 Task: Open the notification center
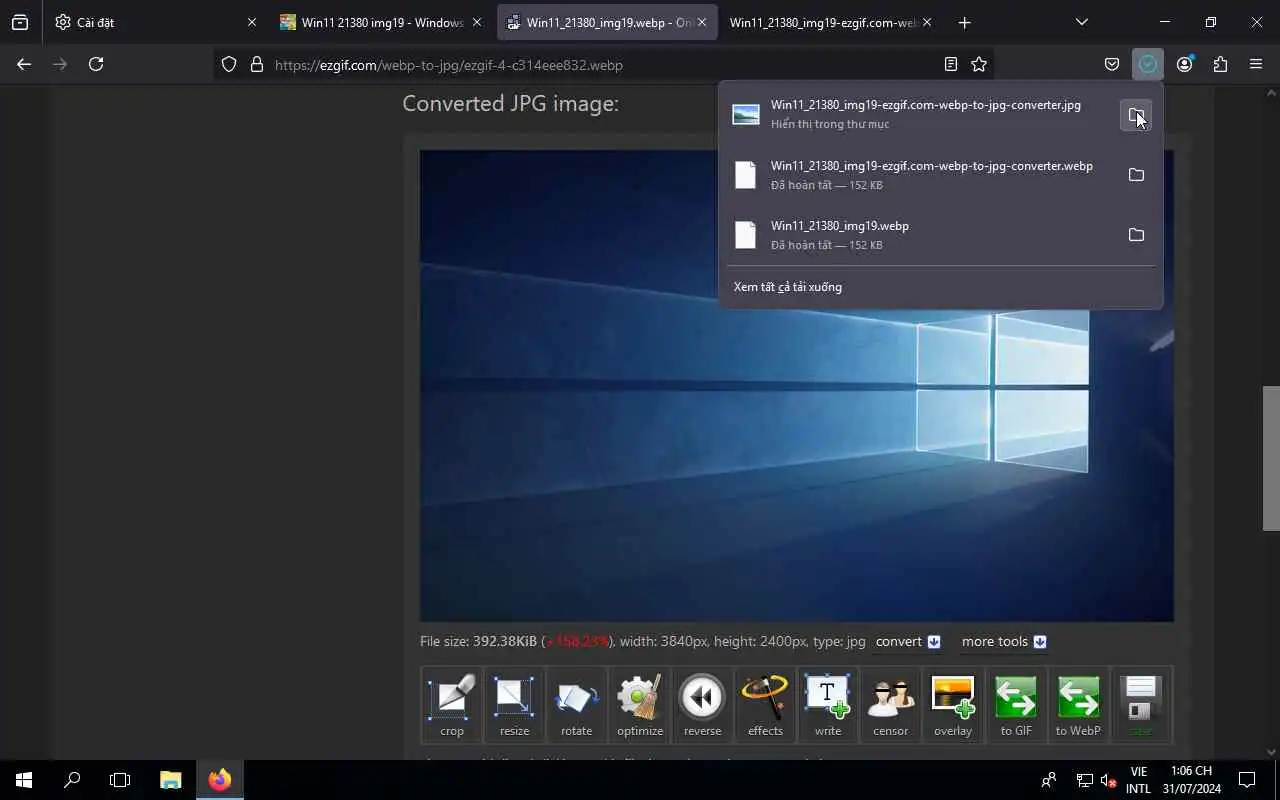coord(1247,780)
